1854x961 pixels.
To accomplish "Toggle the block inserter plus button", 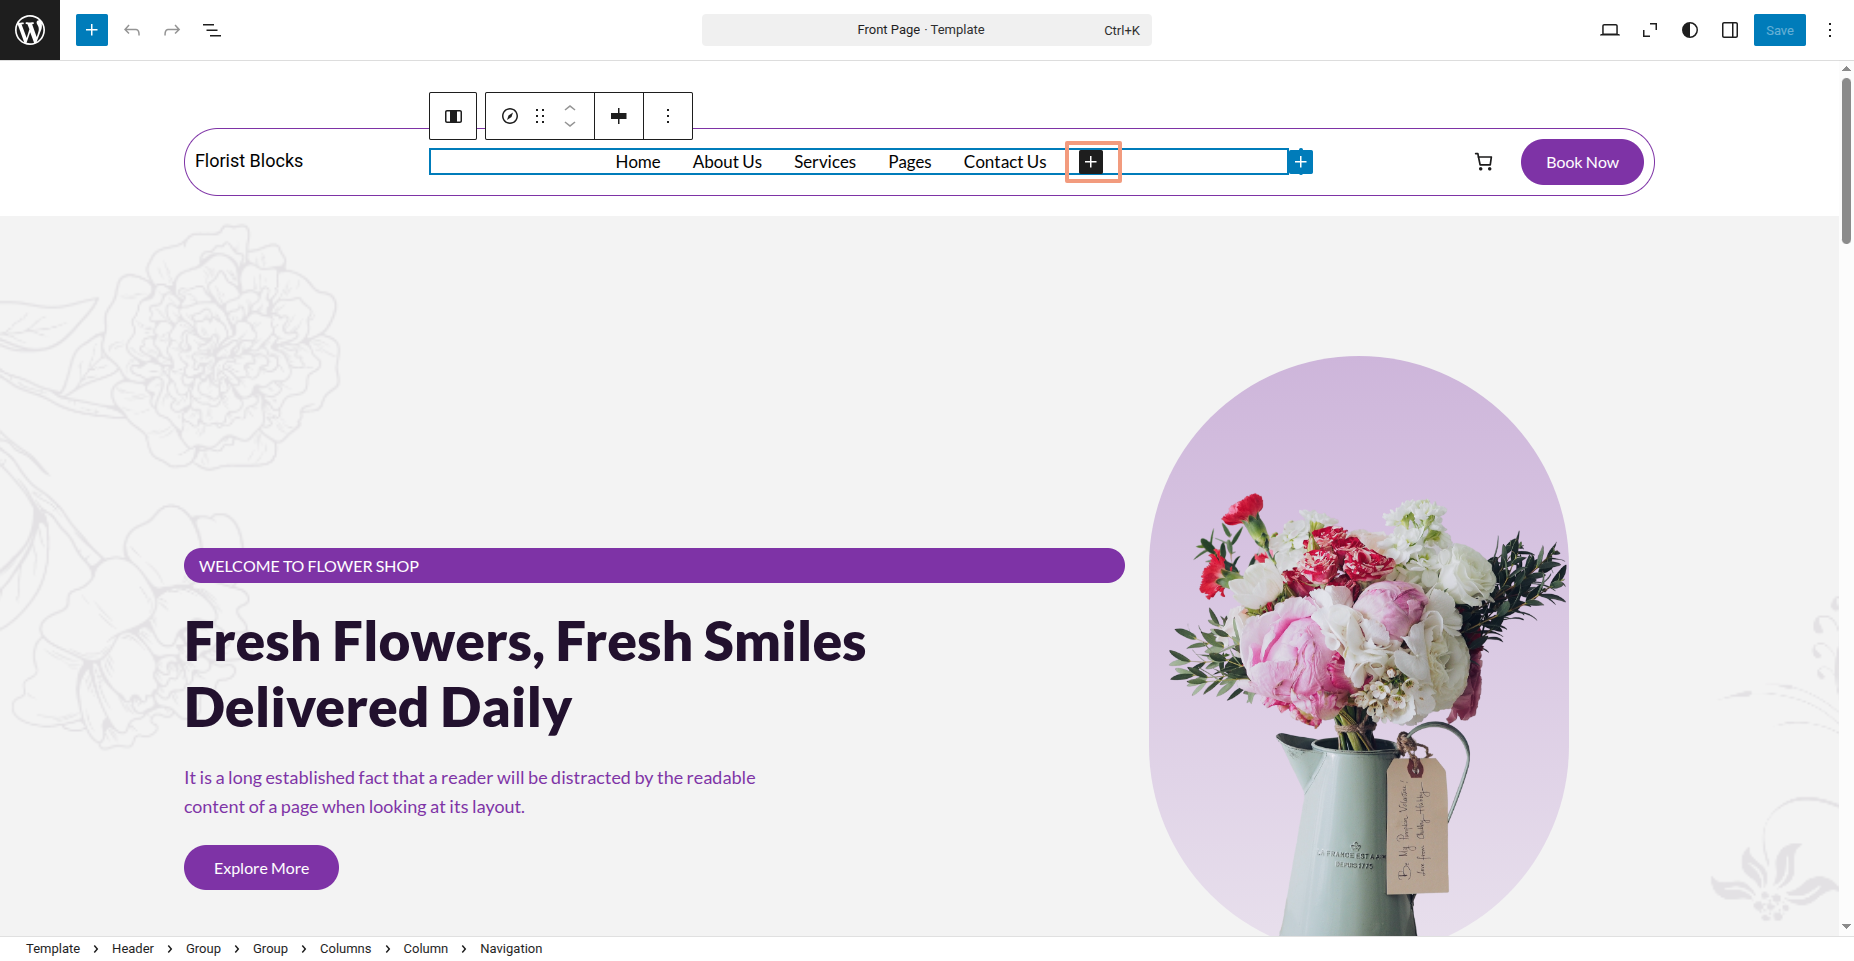I will tap(92, 30).
